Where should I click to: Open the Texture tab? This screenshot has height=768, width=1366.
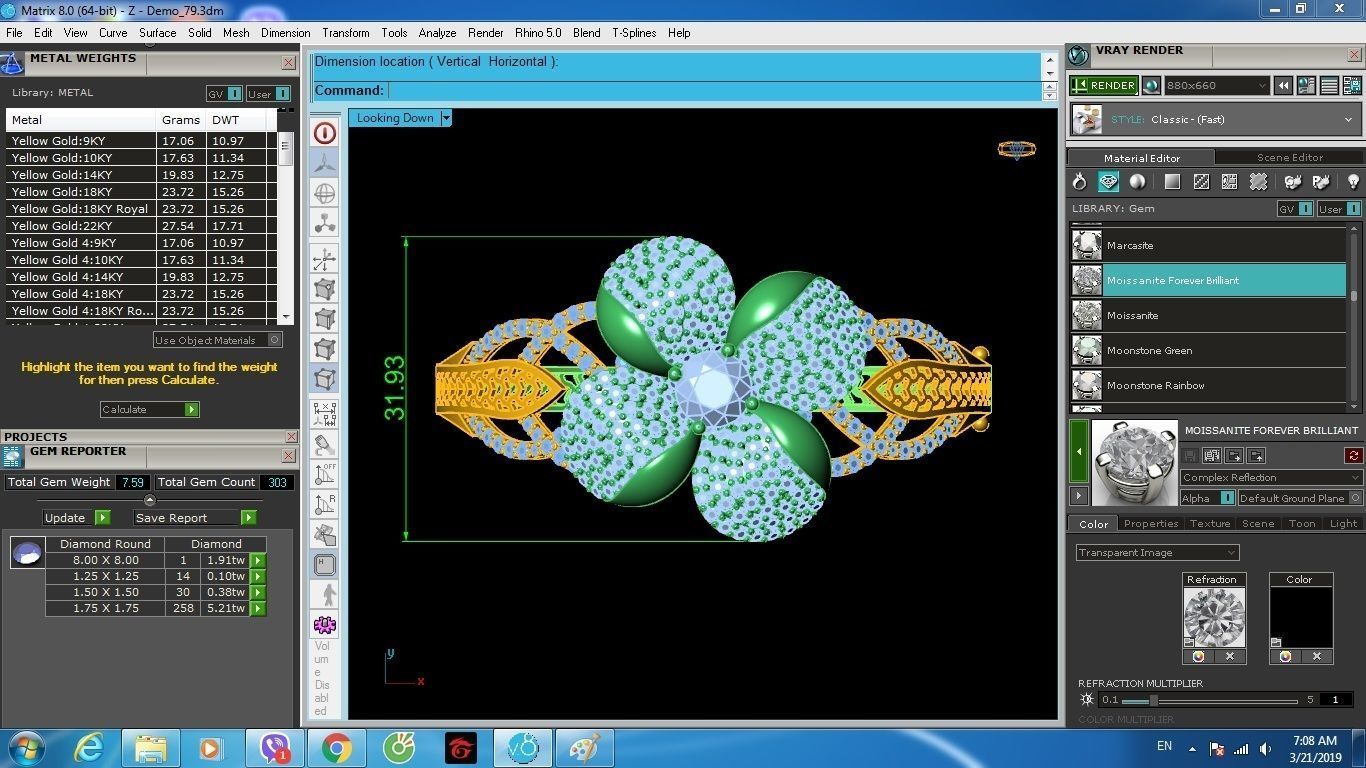click(x=1209, y=524)
